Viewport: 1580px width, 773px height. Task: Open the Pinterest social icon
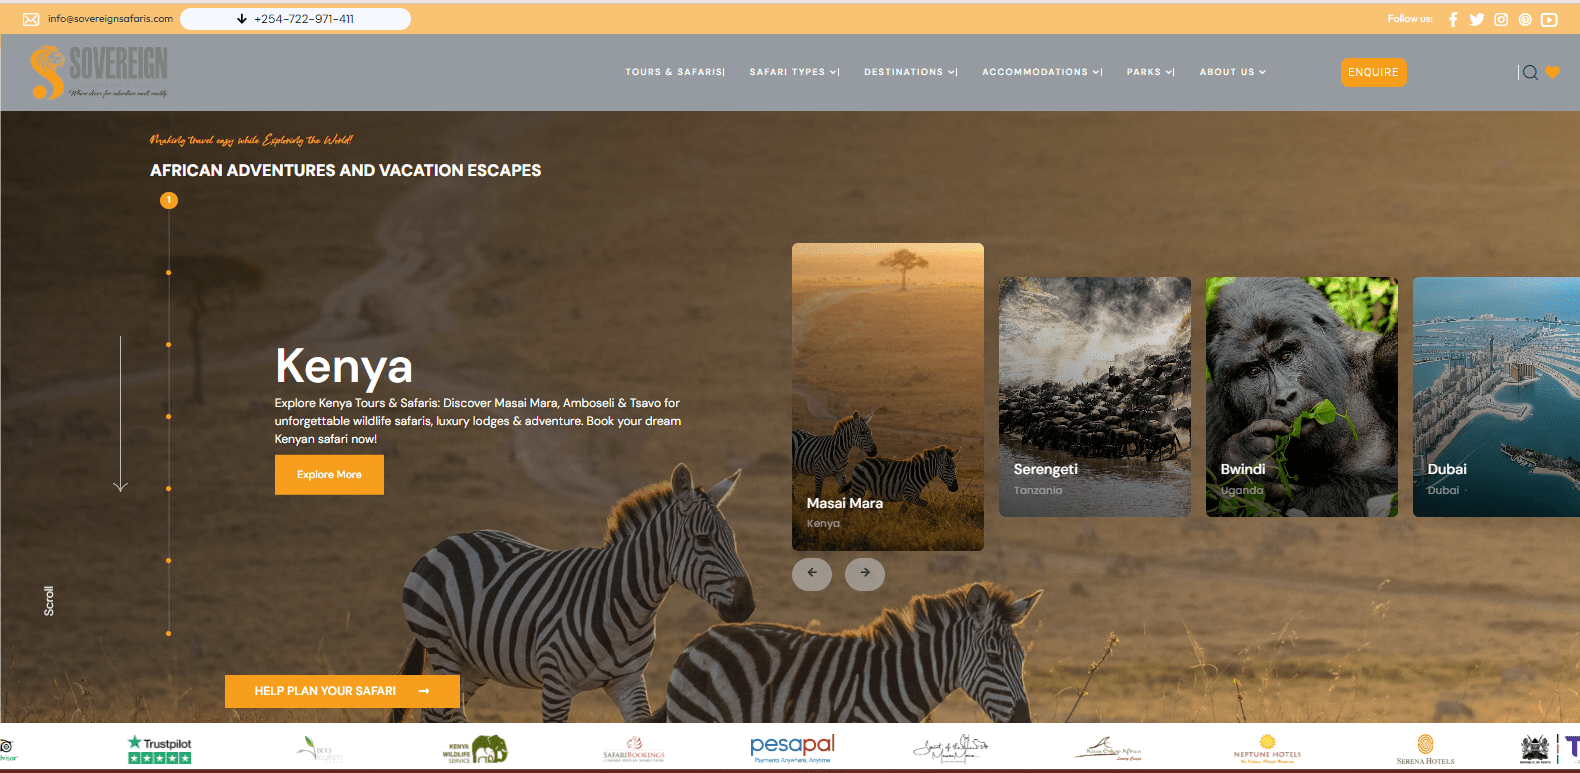click(1525, 19)
